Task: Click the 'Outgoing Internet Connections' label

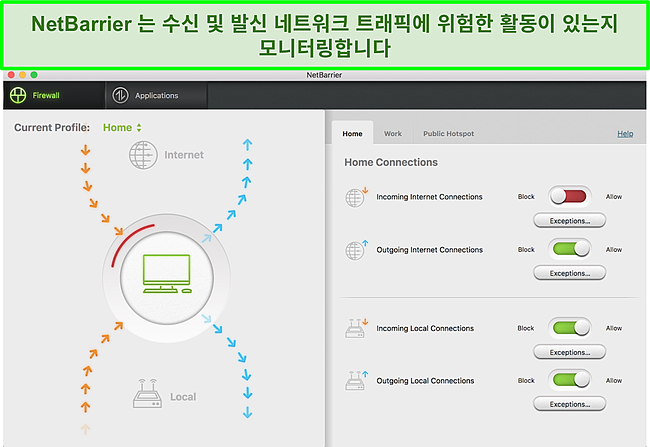Action: pos(429,250)
